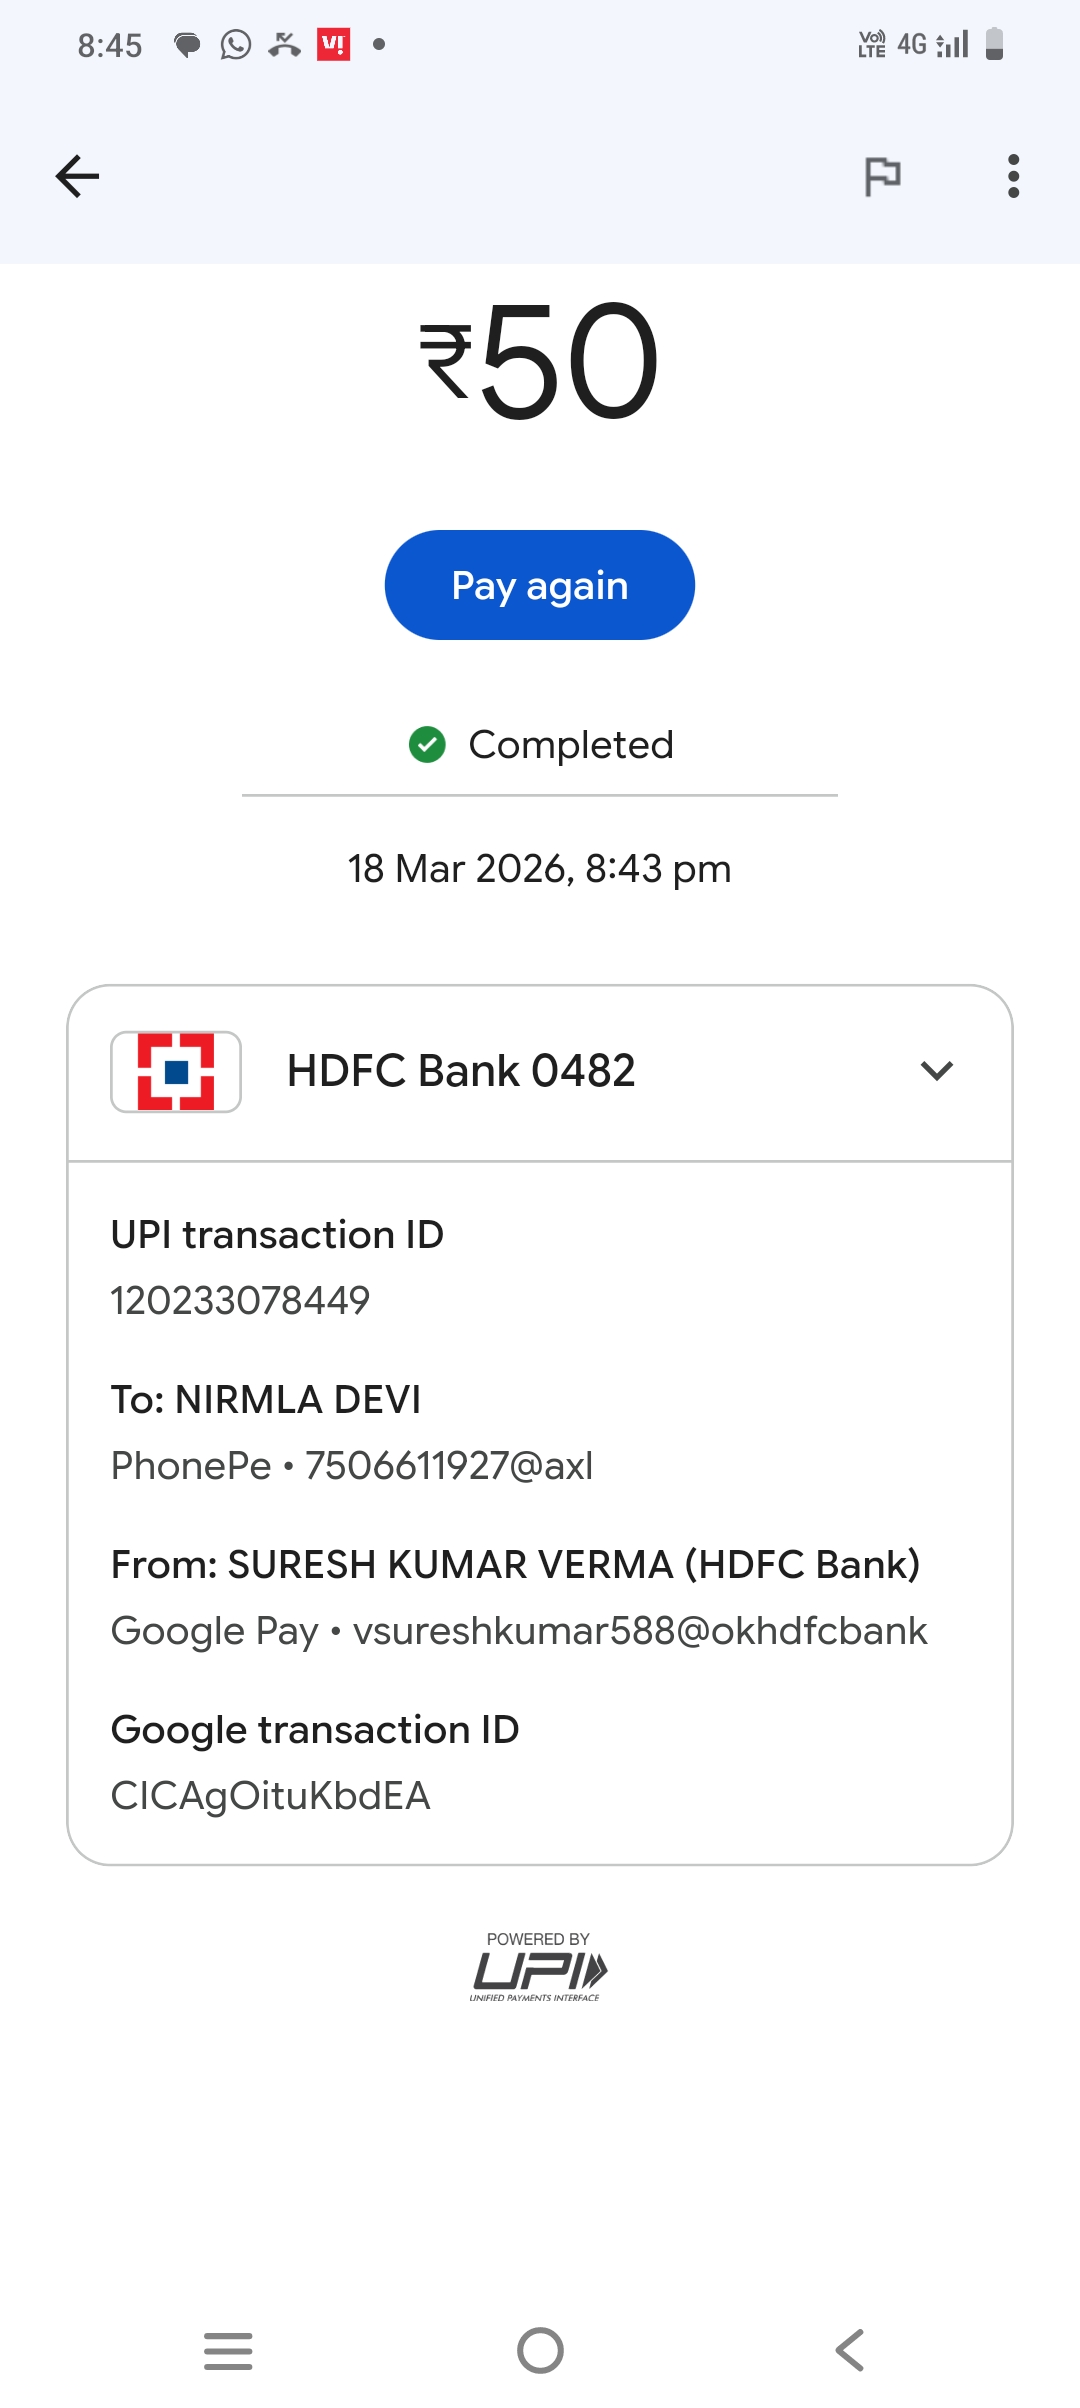Tap the UPI transaction ID number

pos(240,1301)
